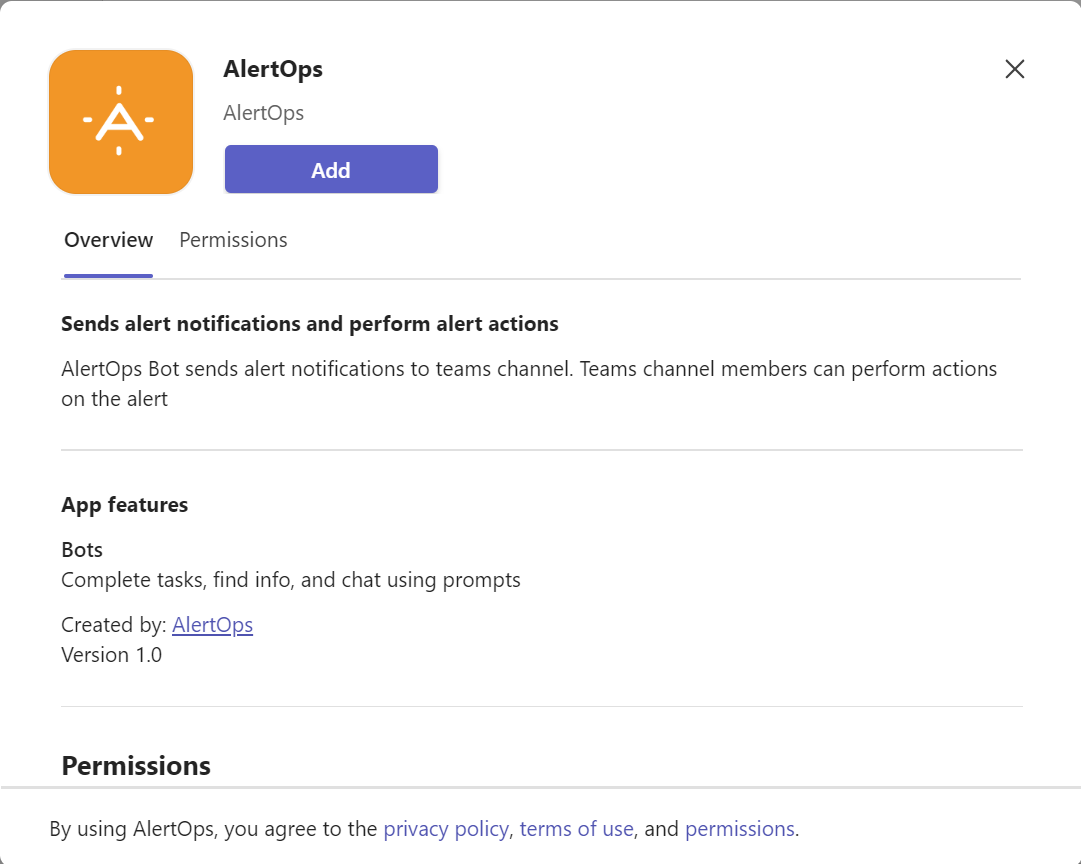The height and width of the screenshot is (864, 1081).
Task: Open the privacy policy link
Action: click(447, 829)
